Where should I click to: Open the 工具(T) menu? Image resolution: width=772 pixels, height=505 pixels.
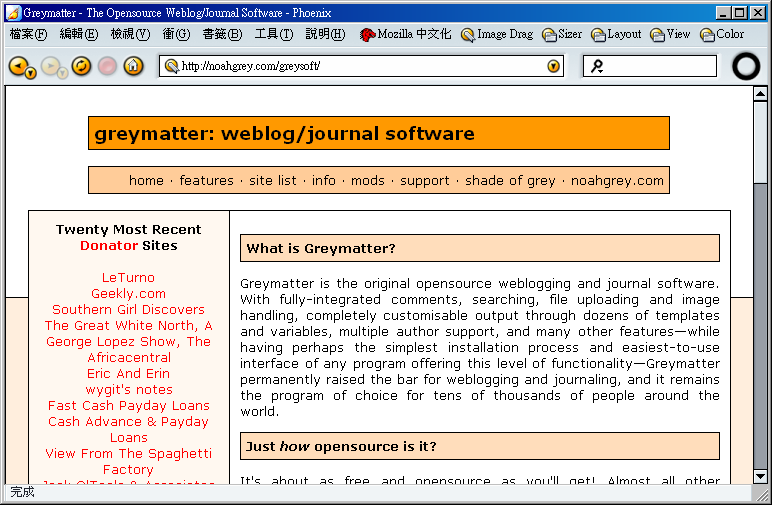pos(274,34)
